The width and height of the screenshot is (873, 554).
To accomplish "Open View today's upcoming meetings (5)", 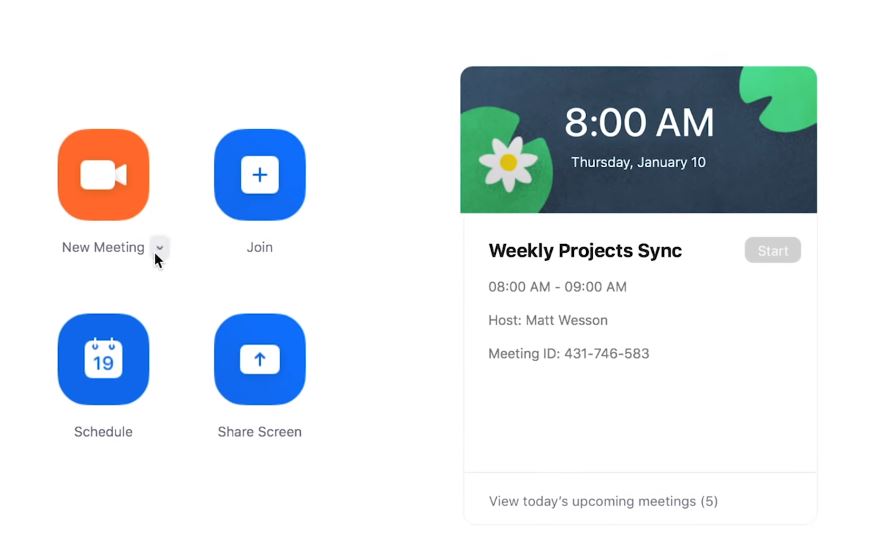I will click(x=604, y=501).
